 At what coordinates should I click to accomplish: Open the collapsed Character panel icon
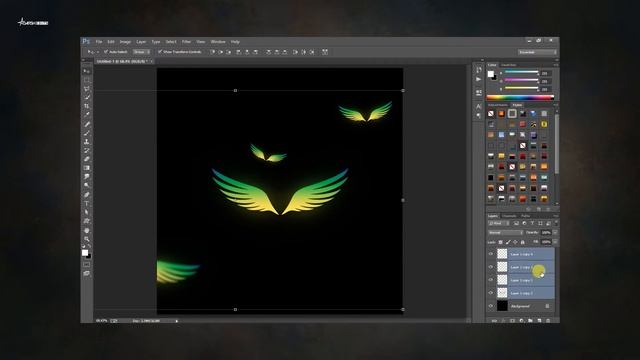[x=478, y=107]
